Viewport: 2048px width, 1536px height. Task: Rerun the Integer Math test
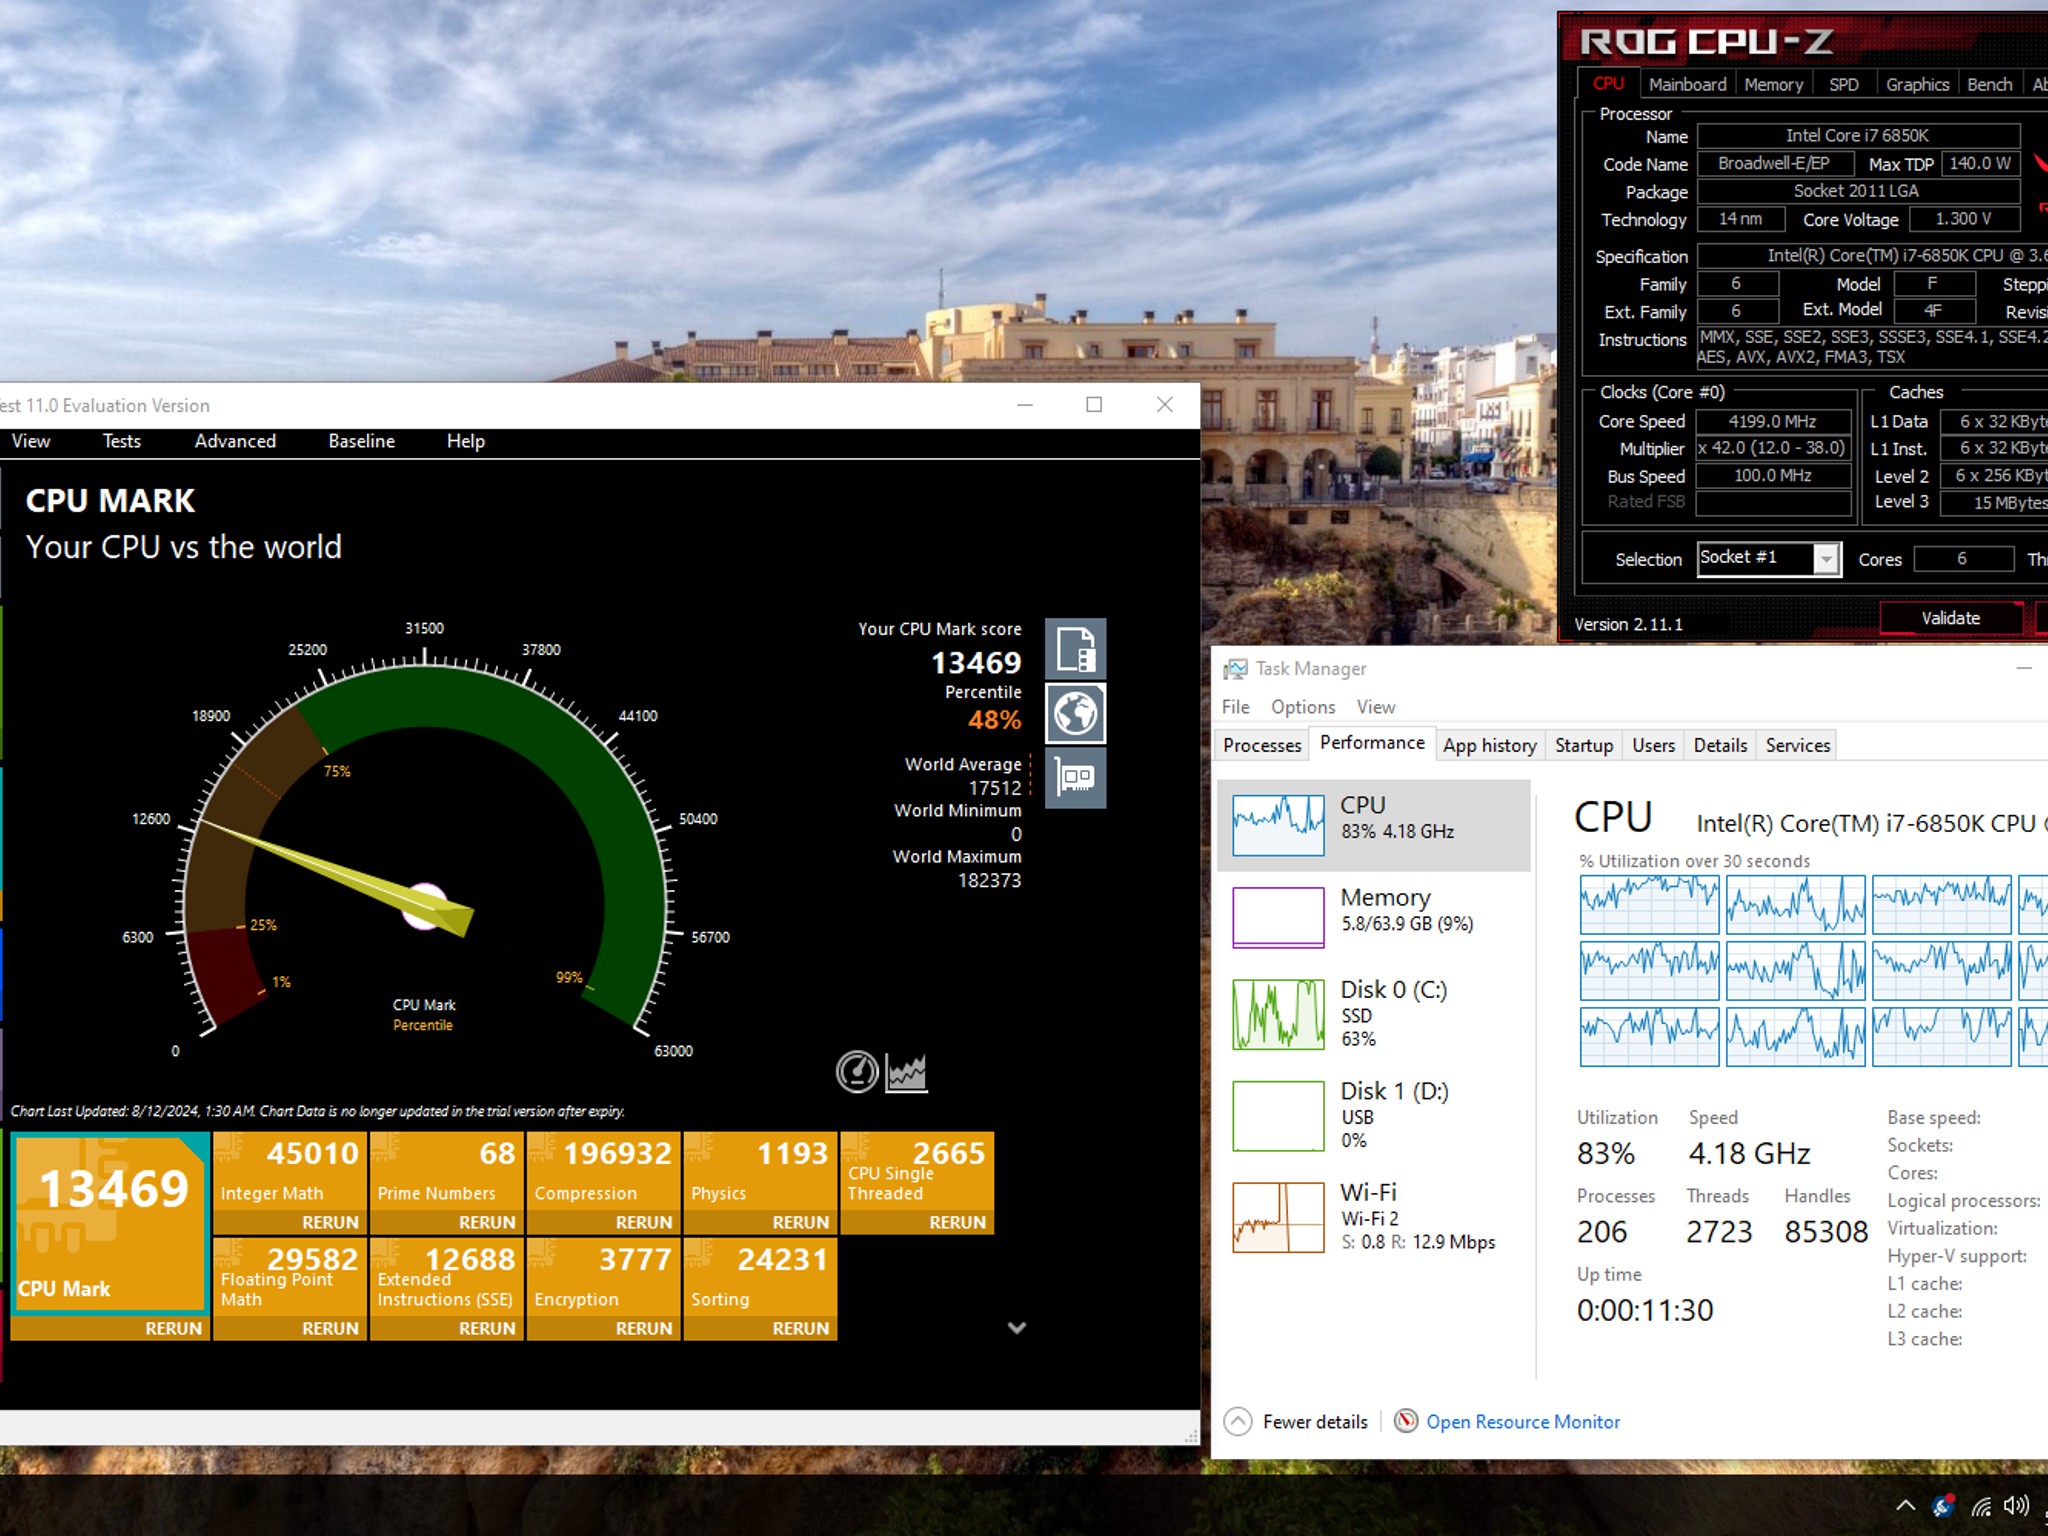click(x=330, y=1222)
